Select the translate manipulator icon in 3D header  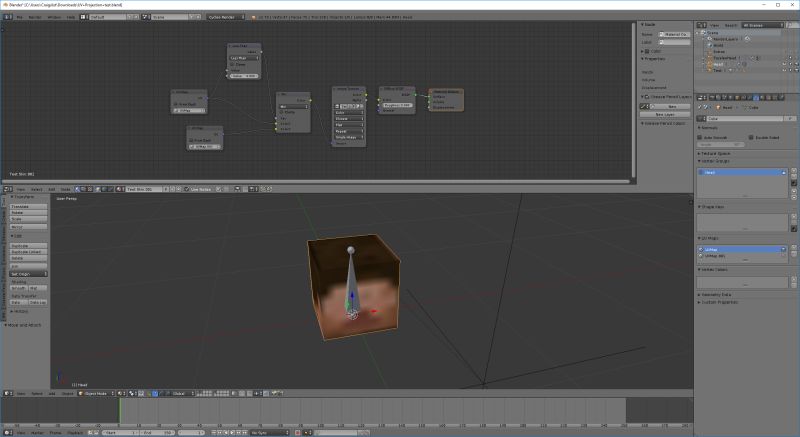point(155,393)
